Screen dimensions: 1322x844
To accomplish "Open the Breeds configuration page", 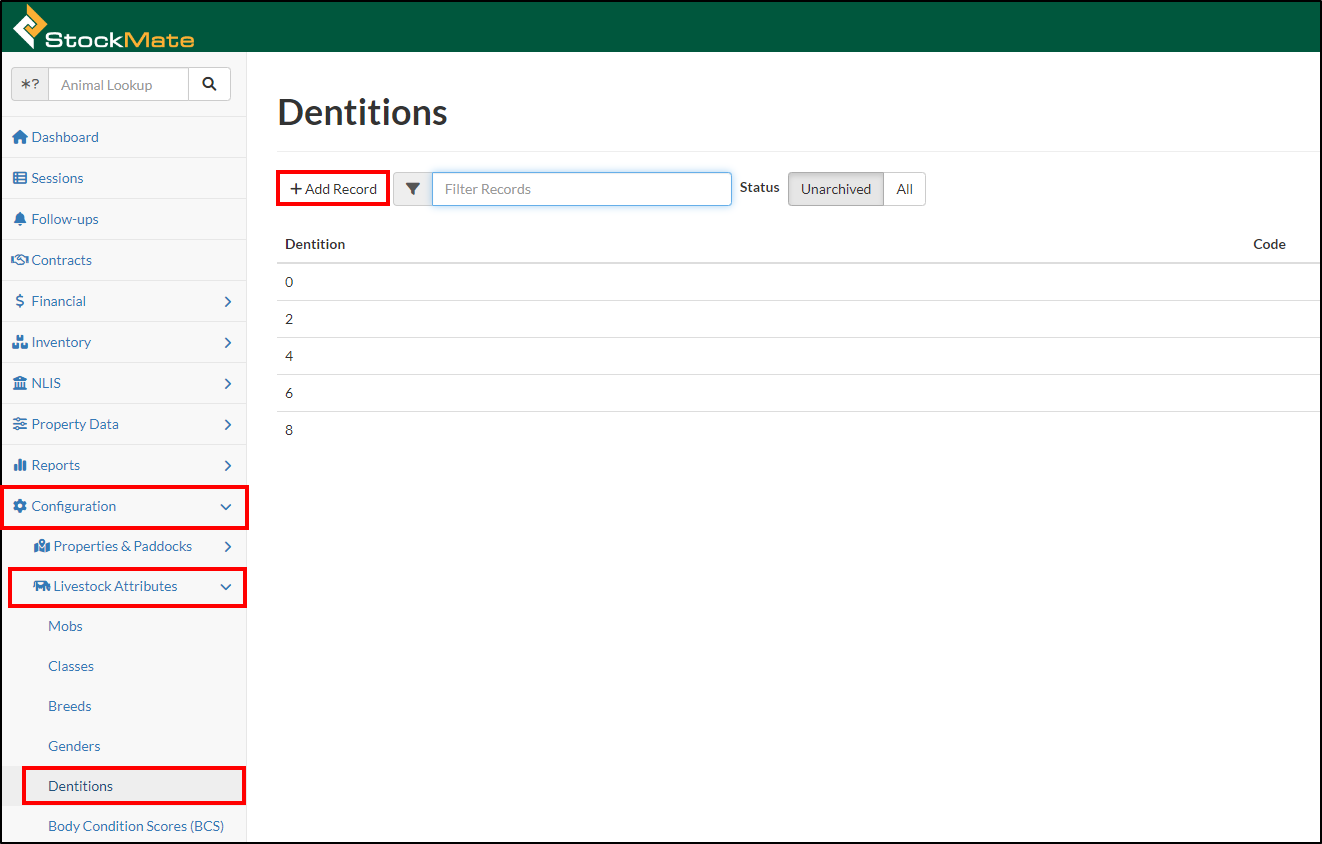I will point(69,706).
